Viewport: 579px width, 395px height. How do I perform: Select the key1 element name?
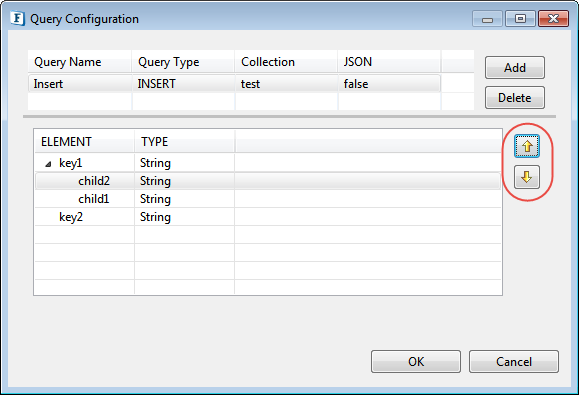71,163
